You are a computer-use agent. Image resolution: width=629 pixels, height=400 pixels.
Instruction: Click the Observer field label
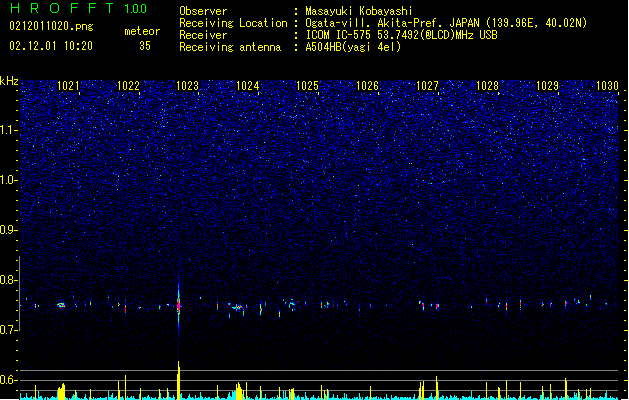coord(203,11)
